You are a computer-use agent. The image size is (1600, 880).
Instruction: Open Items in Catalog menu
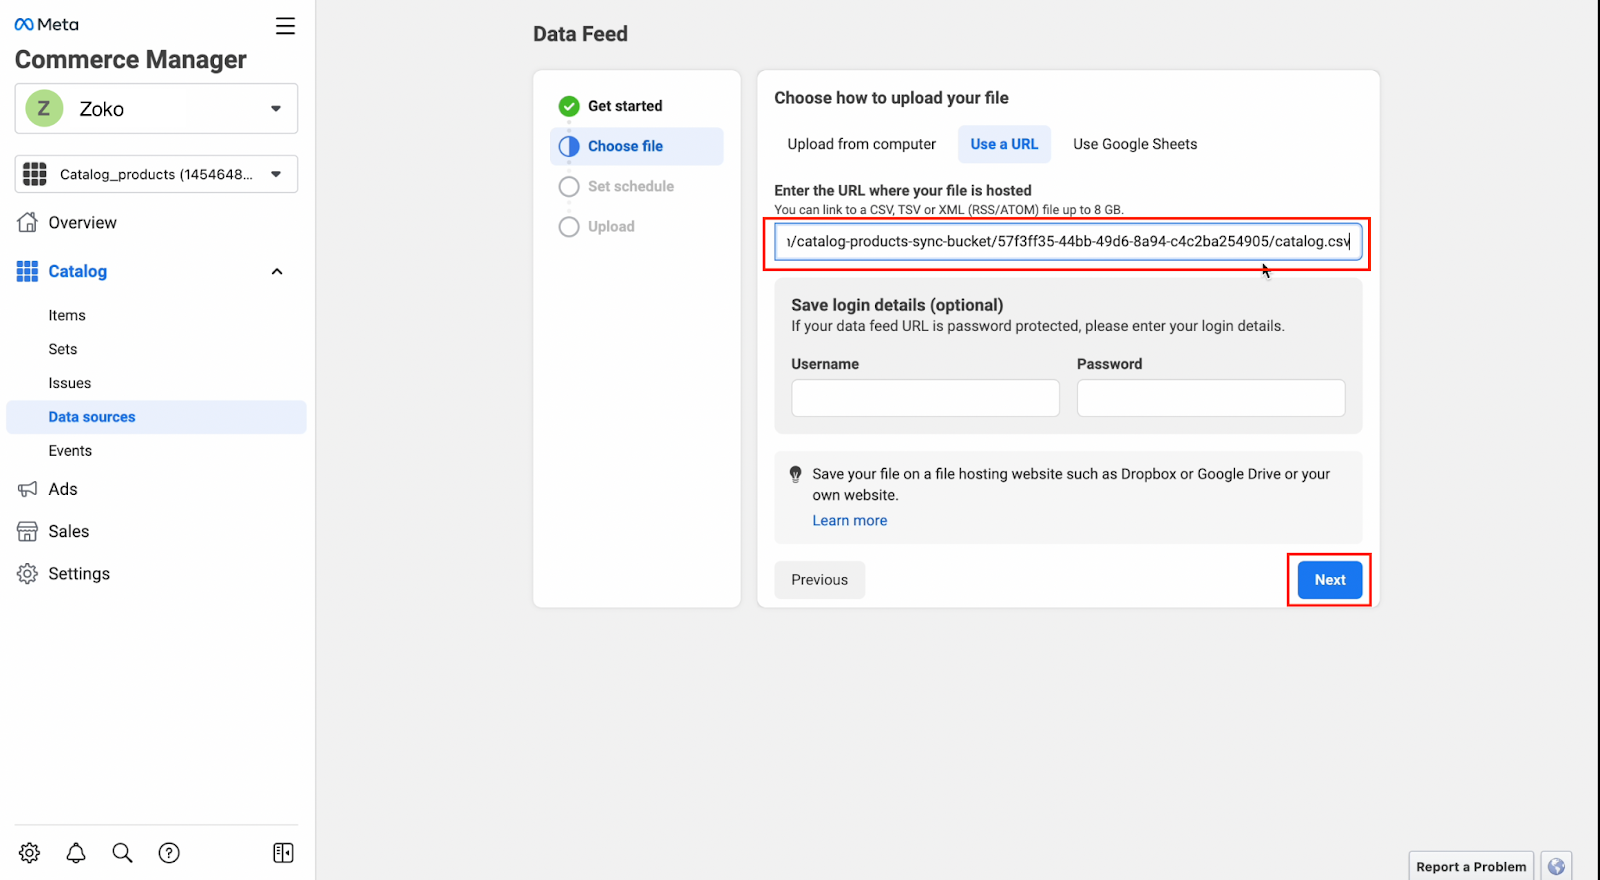point(67,315)
